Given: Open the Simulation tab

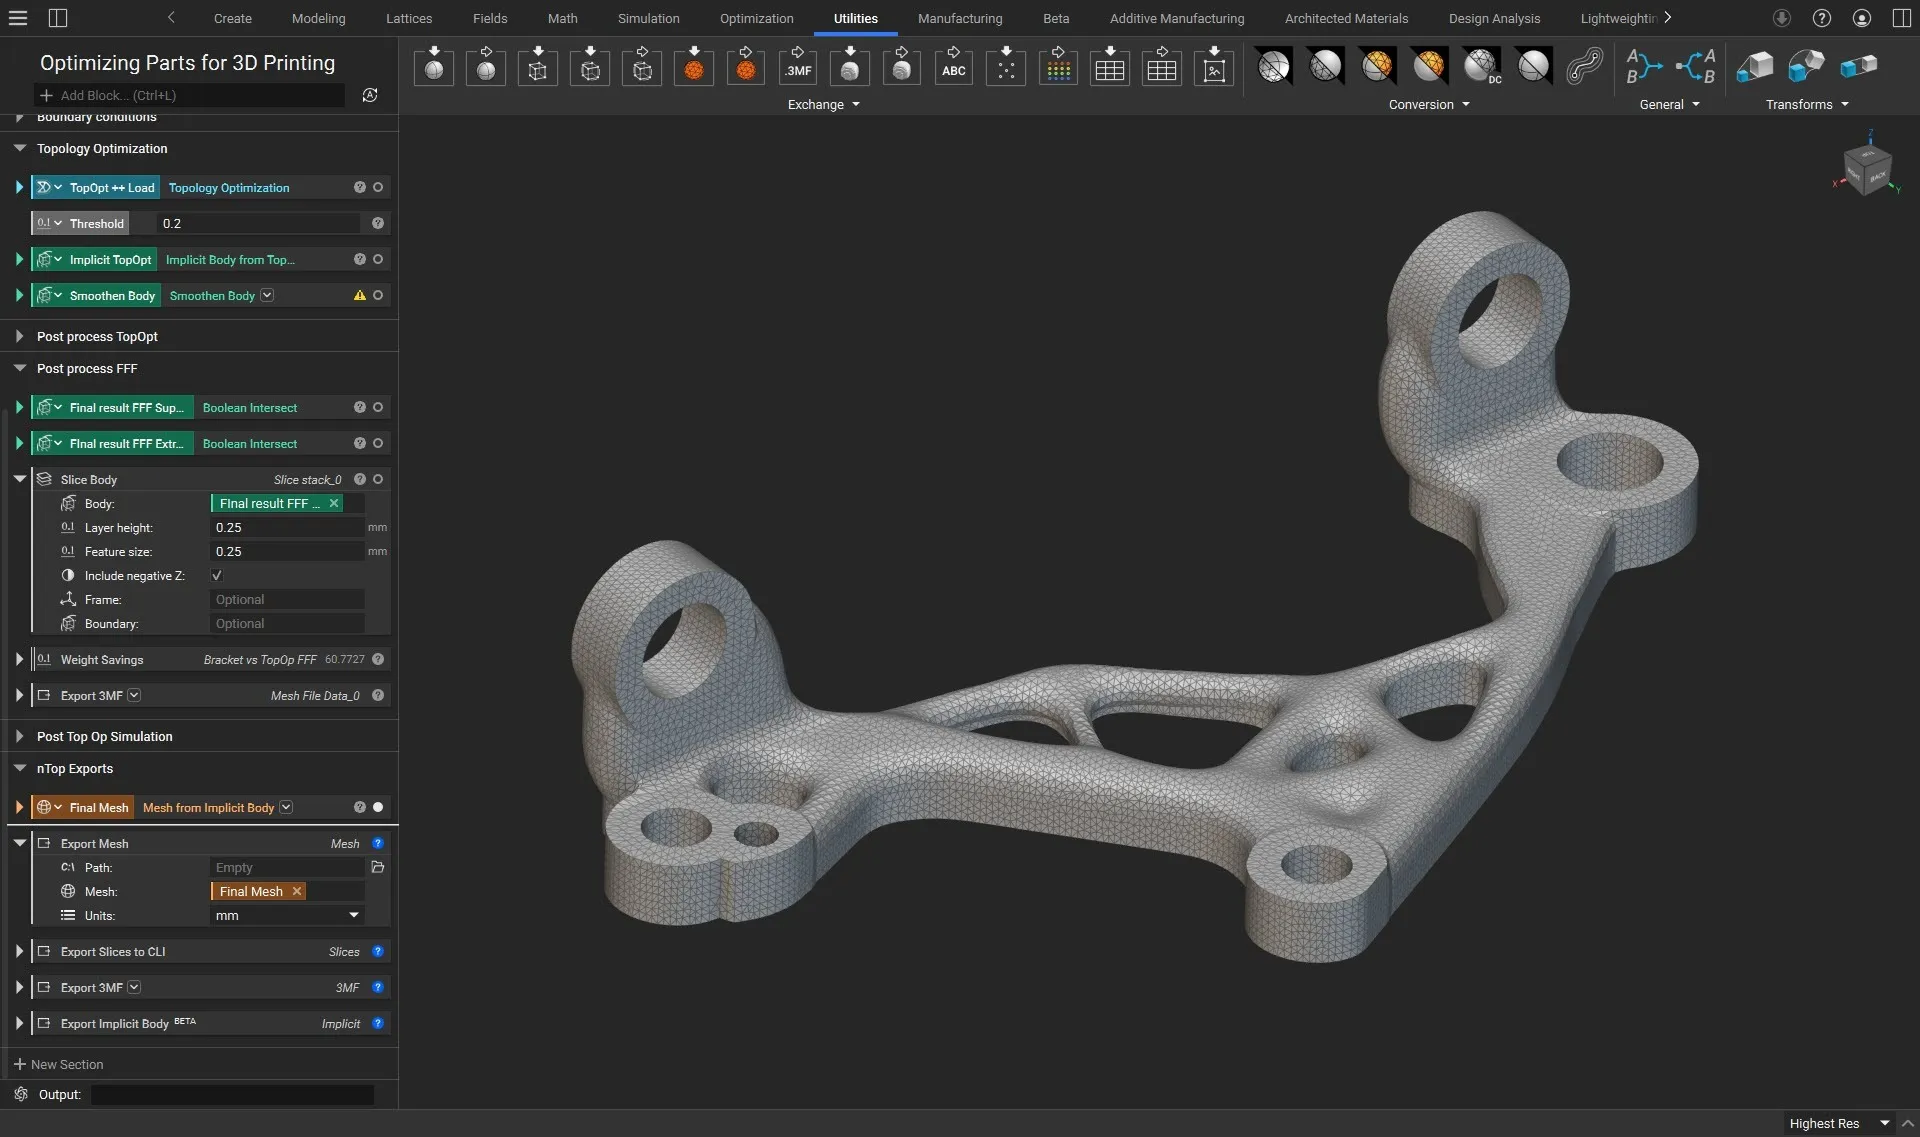Looking at the screenshot, I should point(648,18).
